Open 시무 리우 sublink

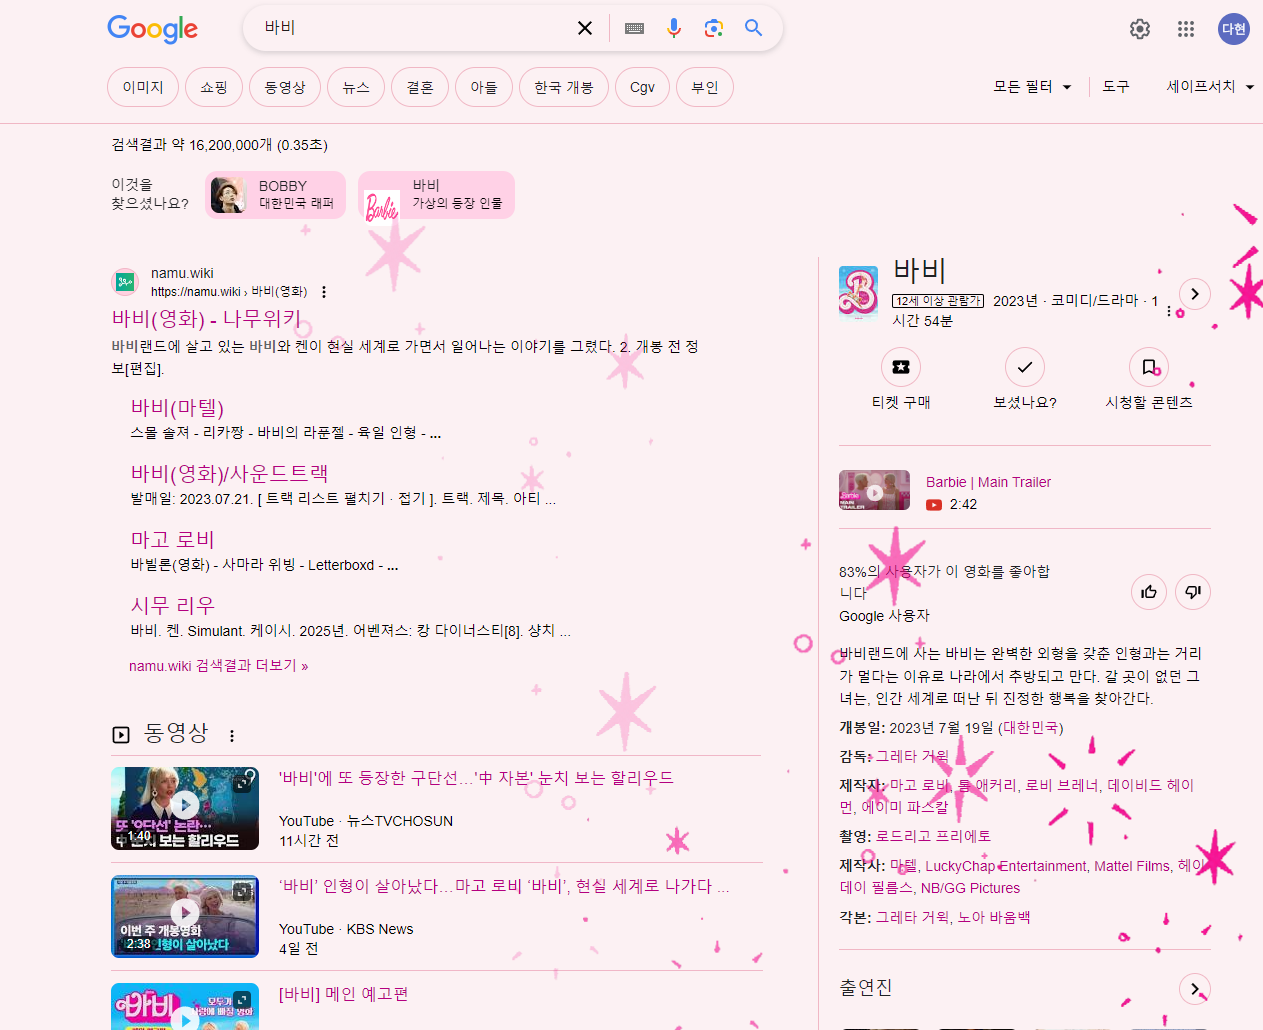(173, 606)
